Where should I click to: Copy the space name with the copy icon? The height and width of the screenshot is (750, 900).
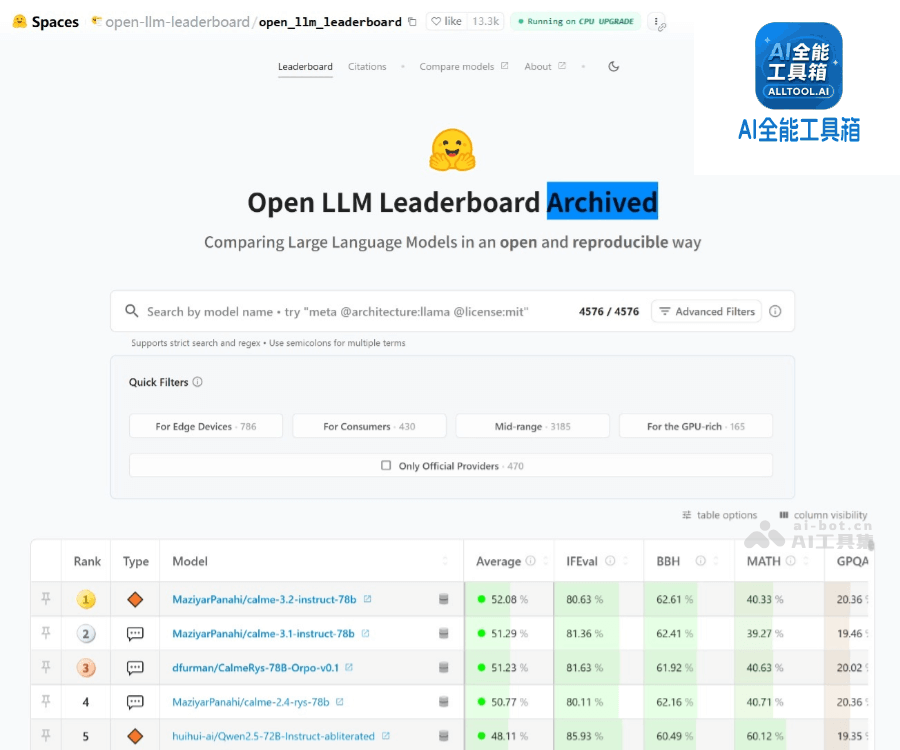412,22
